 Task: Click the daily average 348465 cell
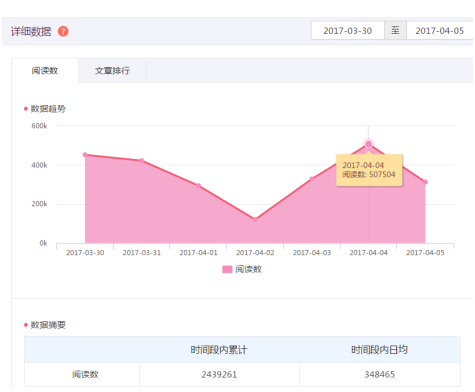(380, 374)
